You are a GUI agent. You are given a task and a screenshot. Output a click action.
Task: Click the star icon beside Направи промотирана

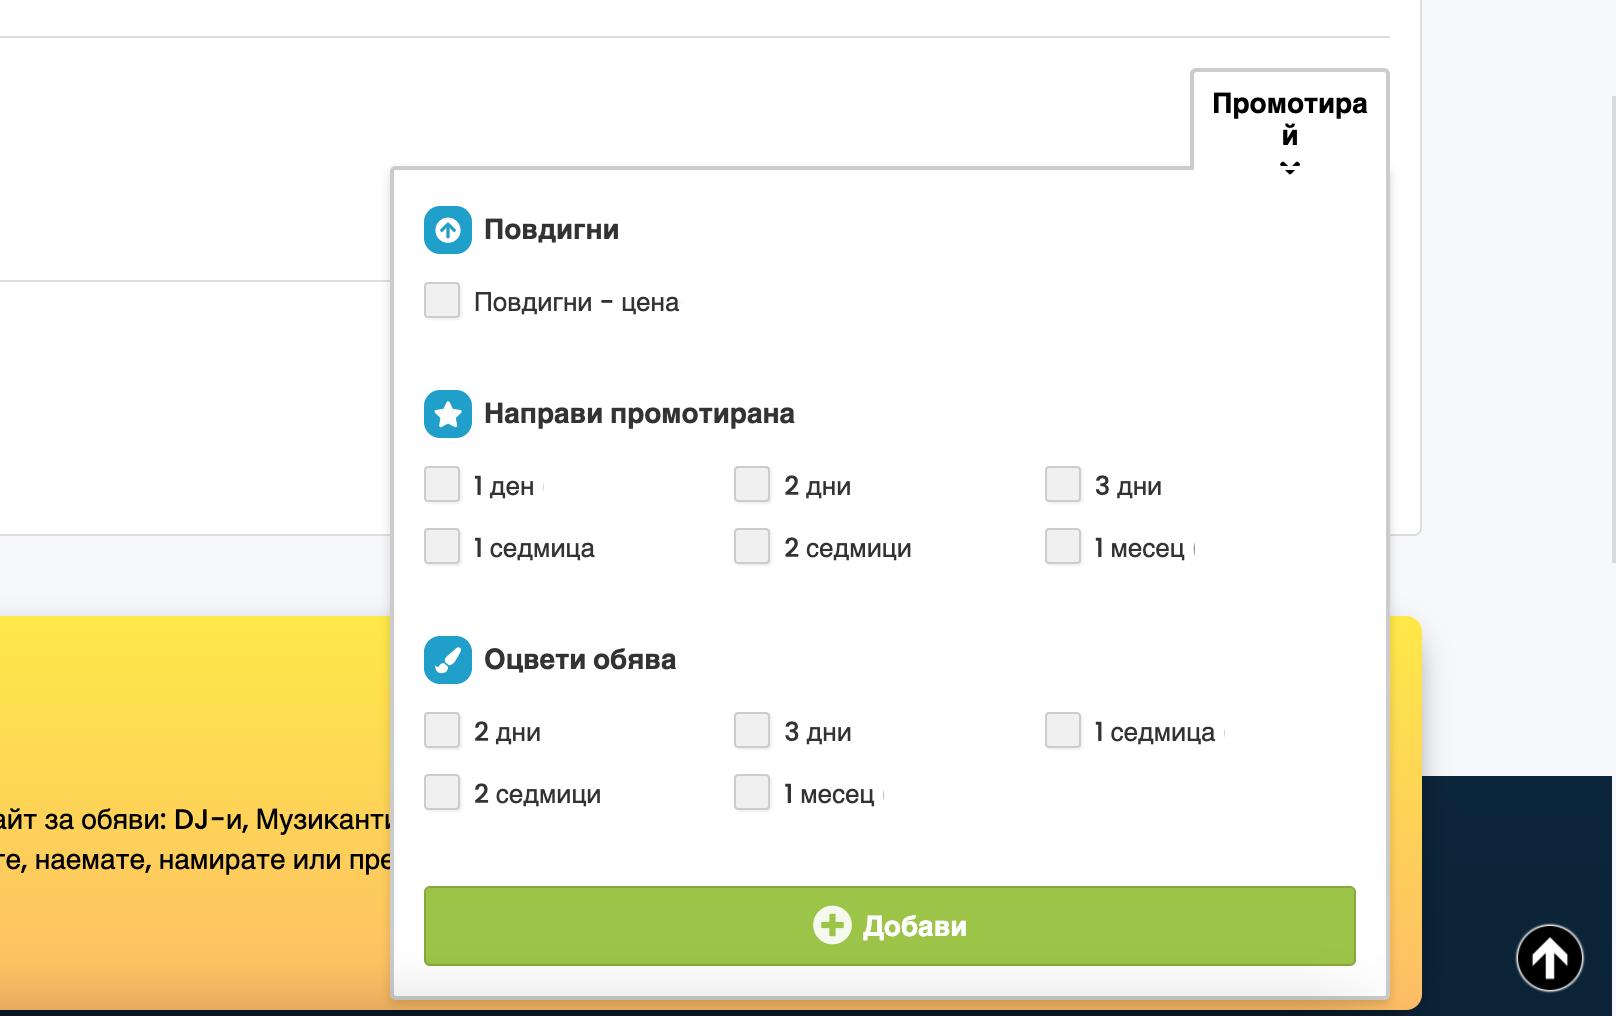pos(448,414)
